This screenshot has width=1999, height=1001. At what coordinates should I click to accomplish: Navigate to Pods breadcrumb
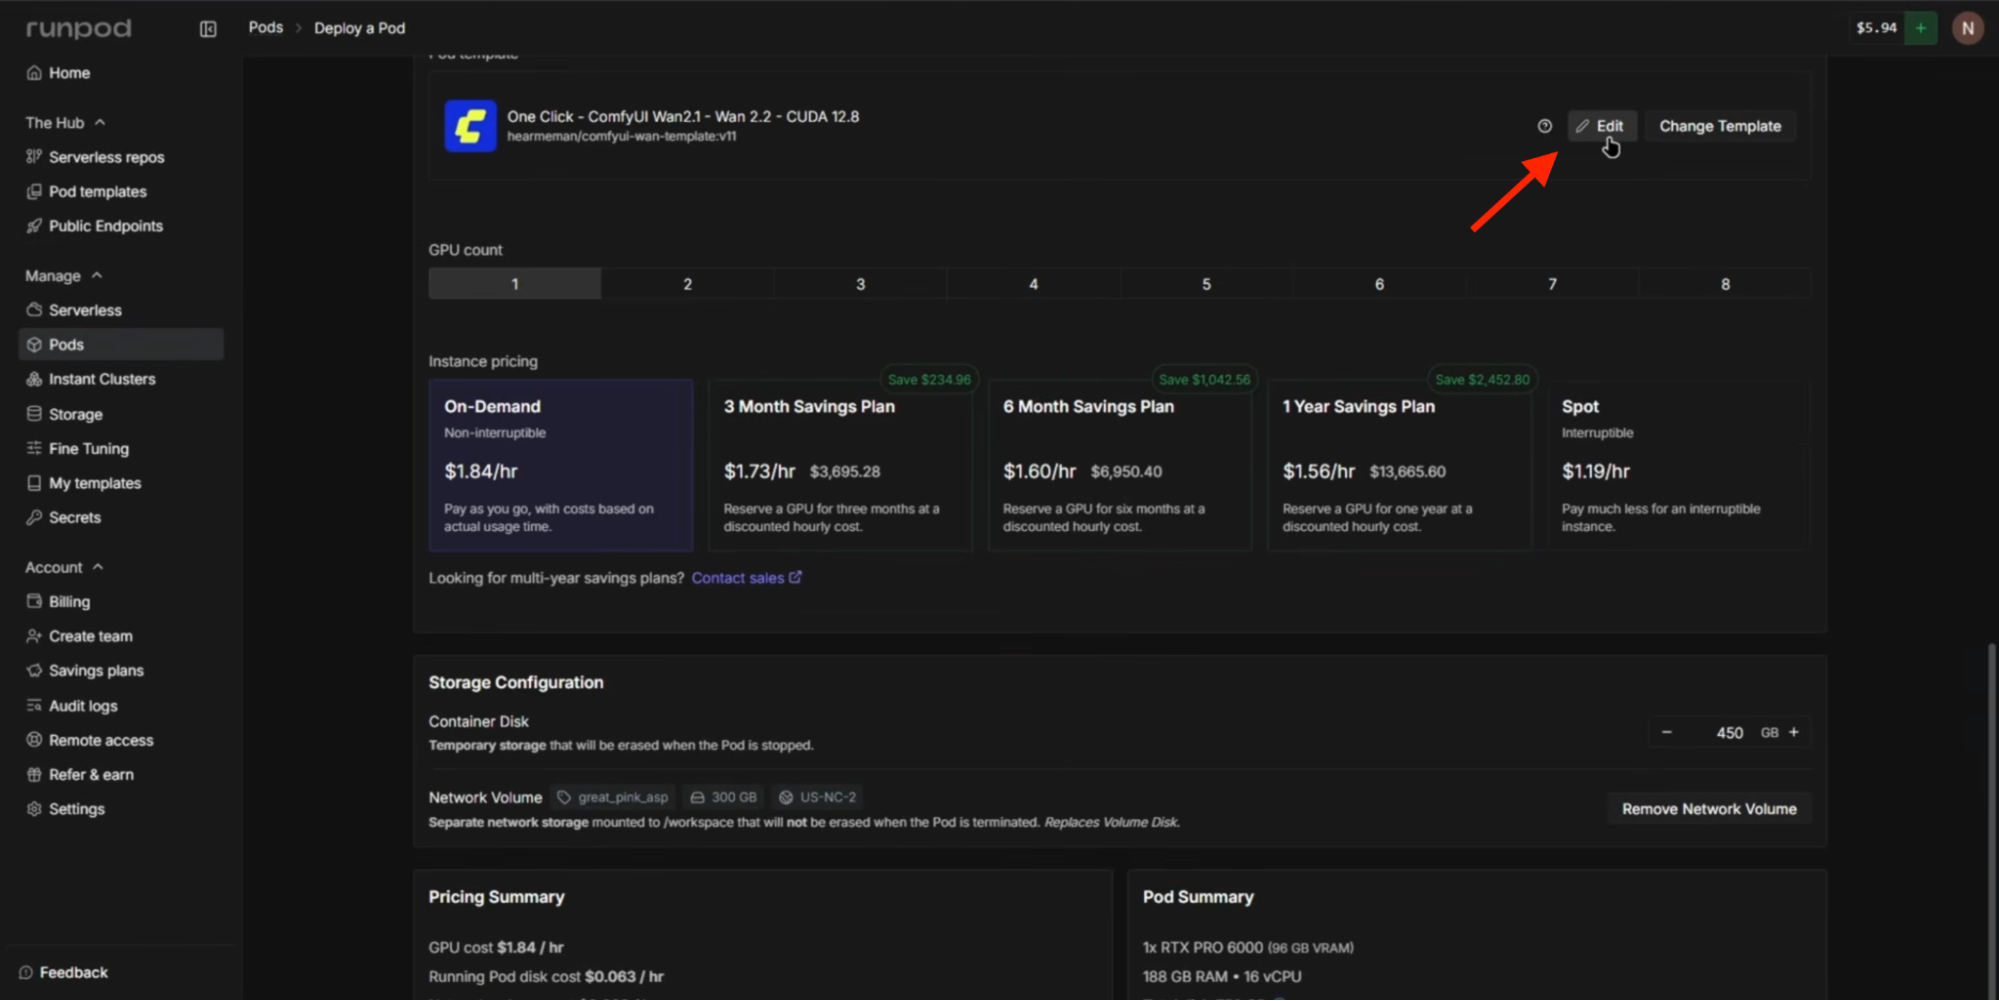point(266,28)
